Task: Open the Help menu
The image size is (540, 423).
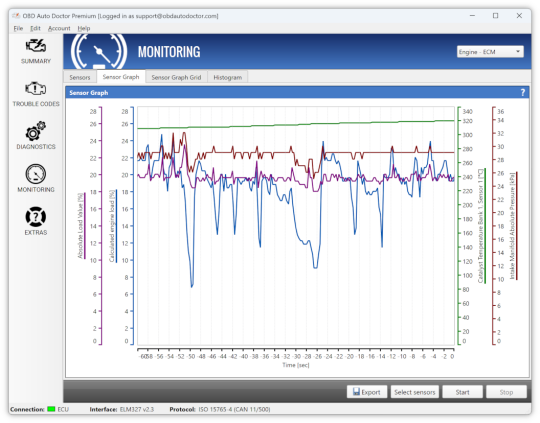Action: click(84, 28)
